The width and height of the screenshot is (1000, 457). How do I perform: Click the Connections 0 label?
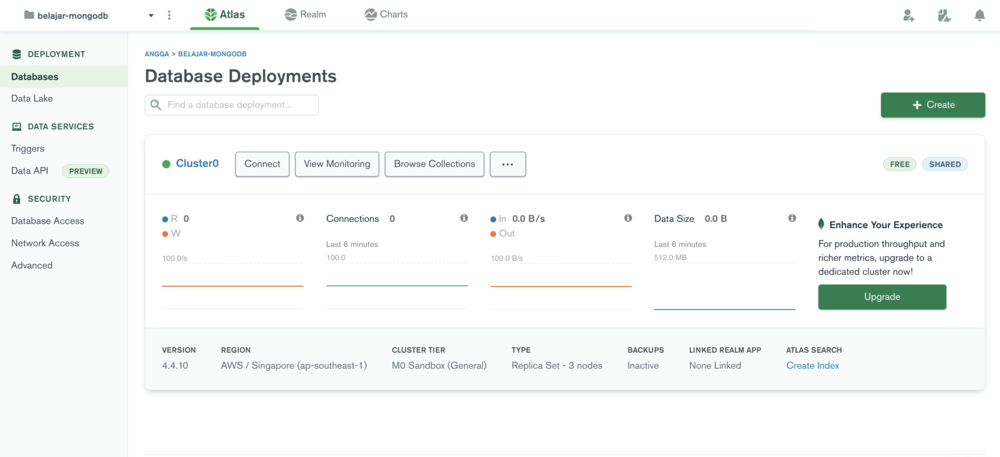click(x=360, y=219)
